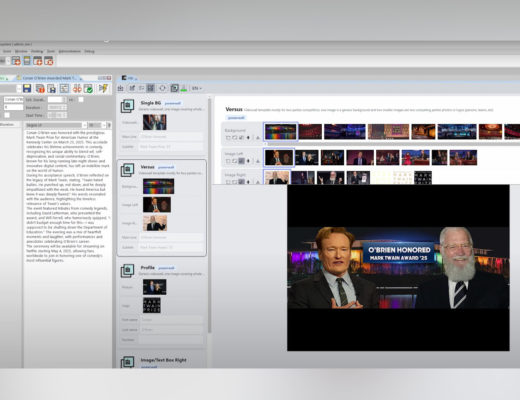Click the circular target icon in graphics toolbar
Viewport: 520px width, 400px height.
162,88
